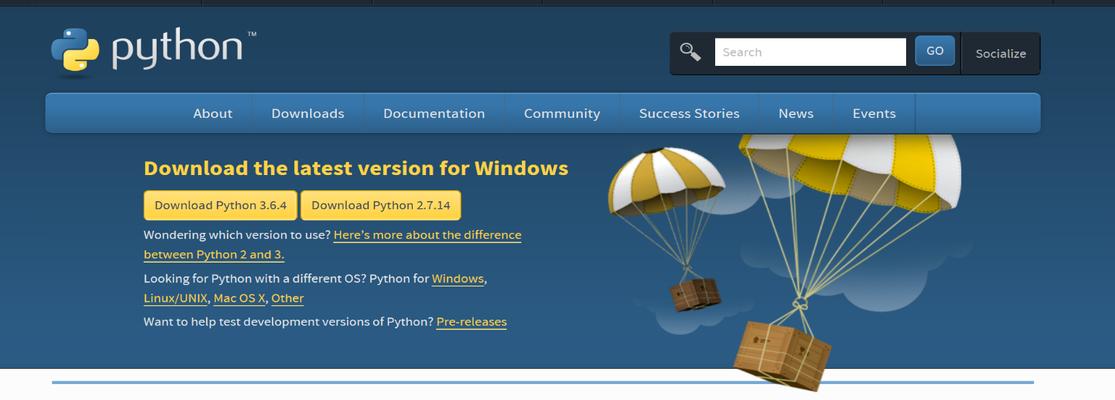
Task: Open the News menu item
Action: (x=796, y=114)
